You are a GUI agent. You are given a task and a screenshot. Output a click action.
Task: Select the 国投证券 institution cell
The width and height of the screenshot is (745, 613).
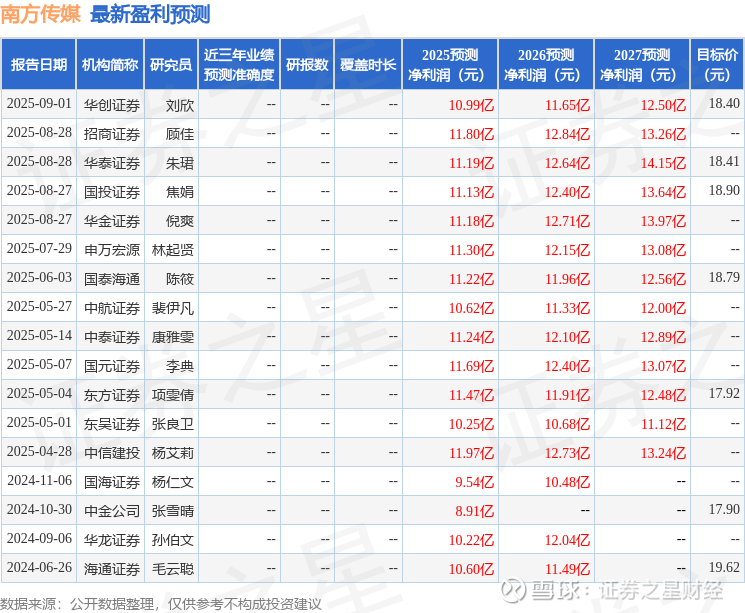(x=112, y=192)
